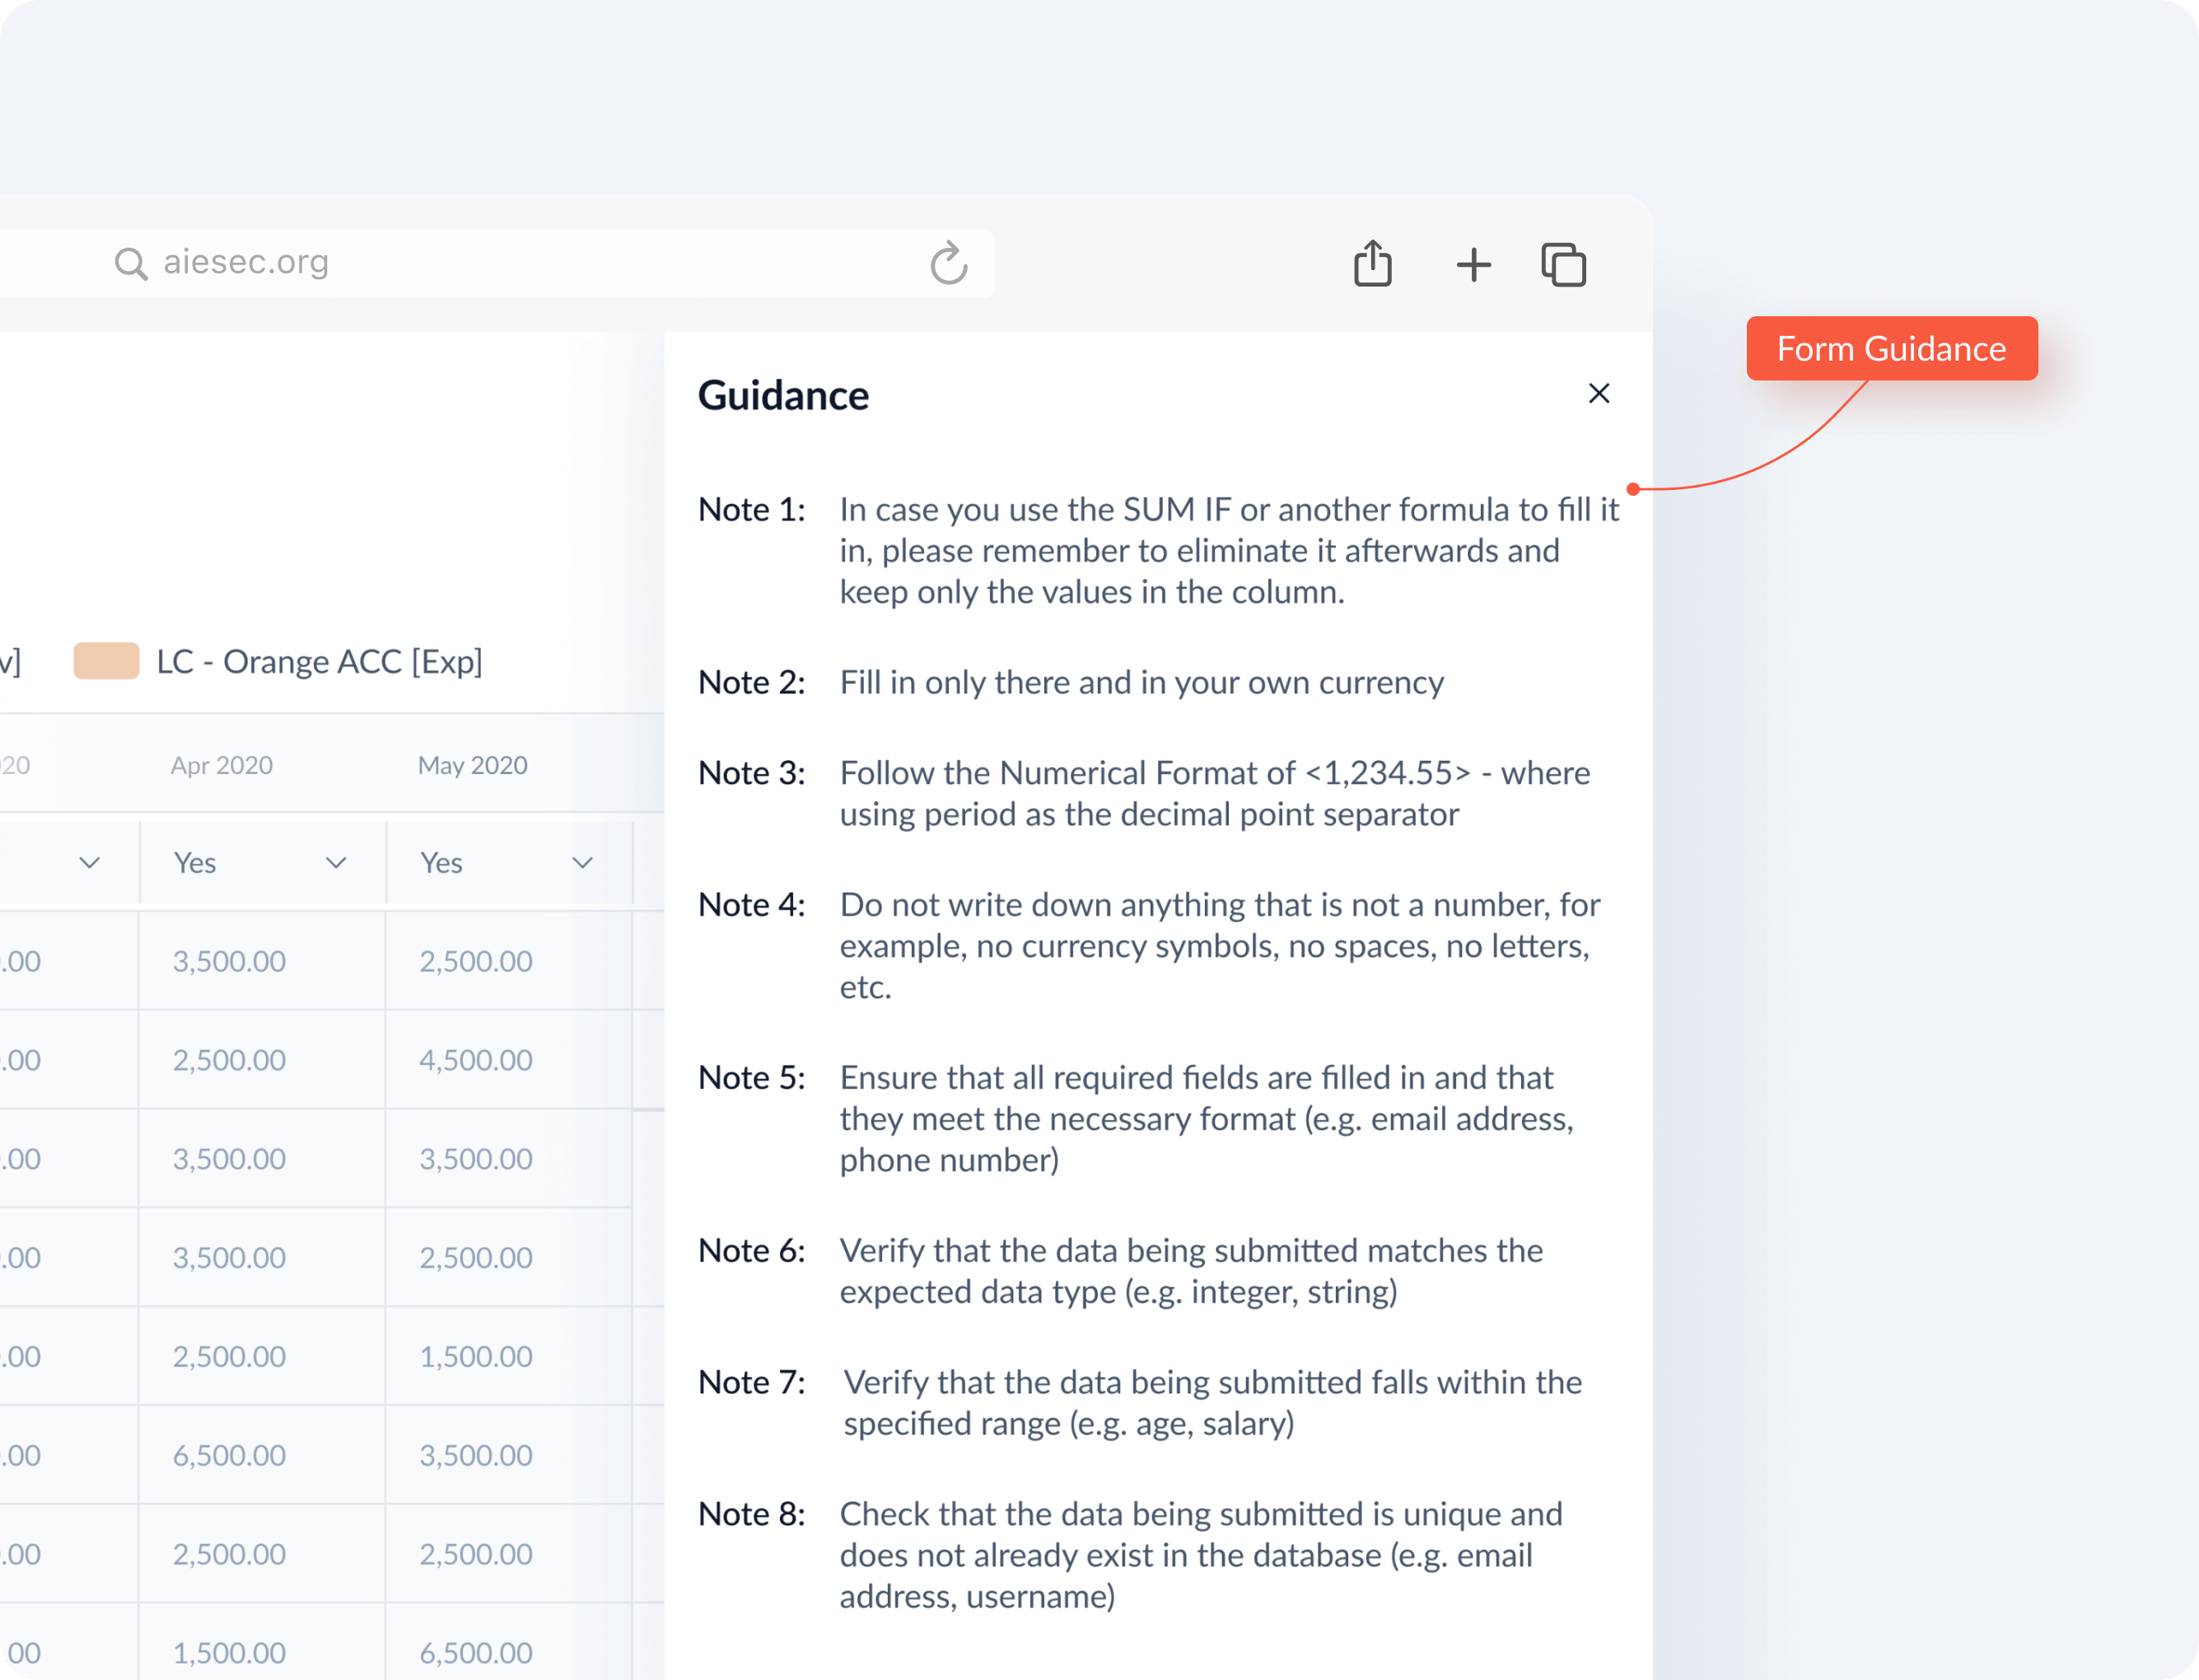Open the browser share icon
Viewport: 2199px width, 1680px height.
tap(1372, 263)
